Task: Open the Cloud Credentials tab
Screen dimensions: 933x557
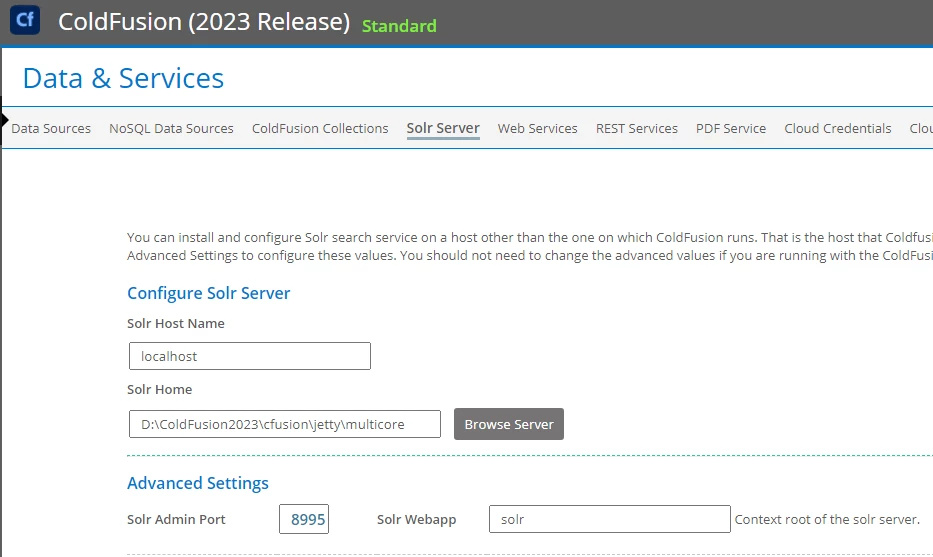Action: pyautogui.click(x=838, y=129)
